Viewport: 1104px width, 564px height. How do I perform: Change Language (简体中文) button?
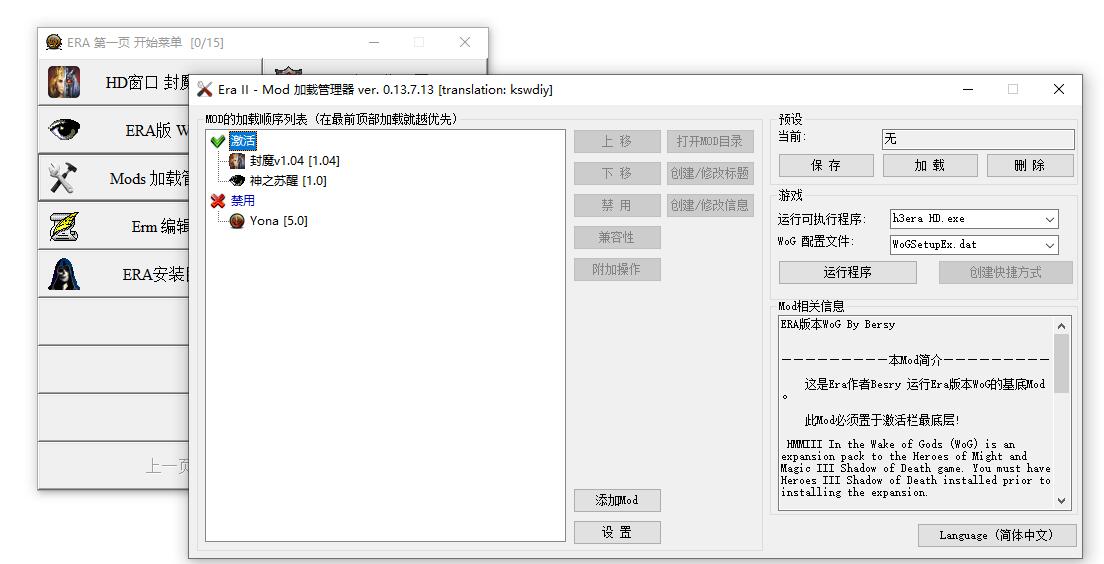click(x=997, y=535)
